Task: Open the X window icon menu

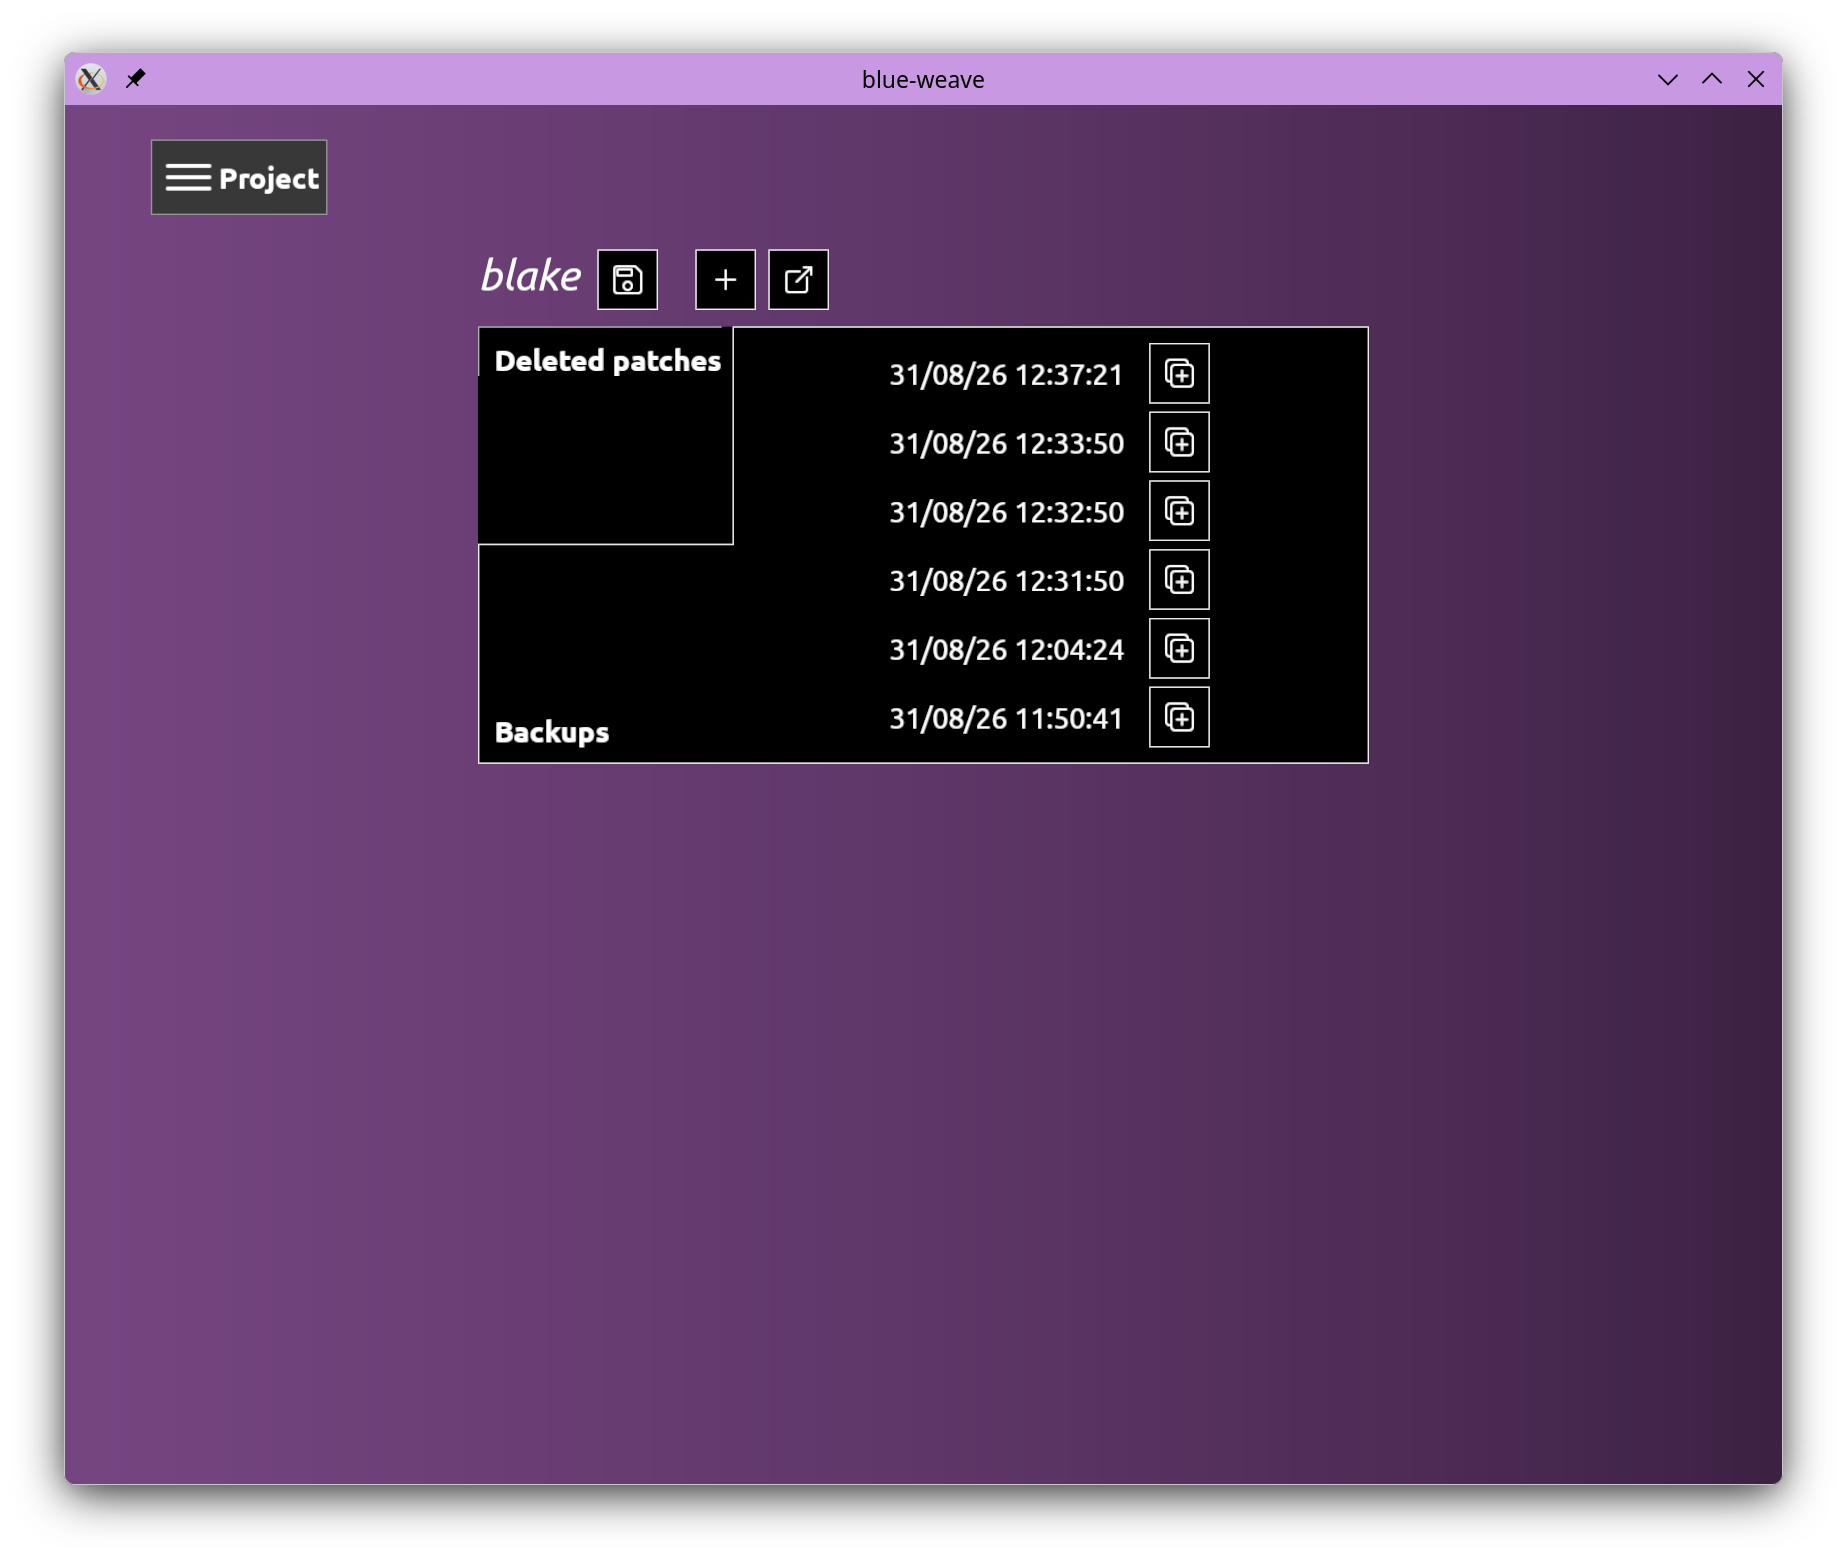Action: (x=91, y=78)
